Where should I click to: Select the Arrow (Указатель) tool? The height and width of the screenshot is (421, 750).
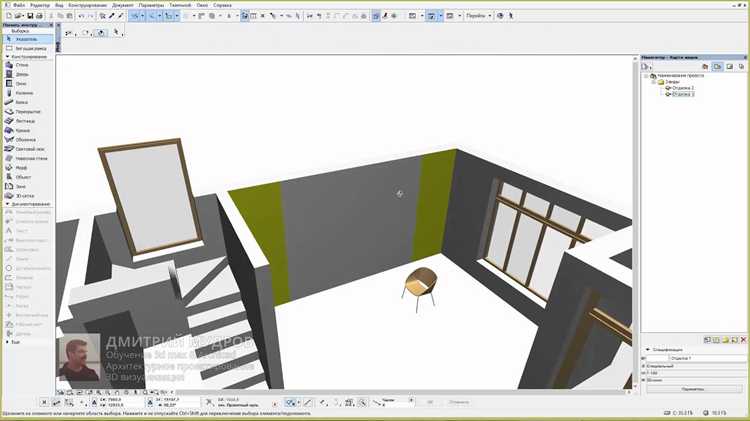tap(28, 39)
